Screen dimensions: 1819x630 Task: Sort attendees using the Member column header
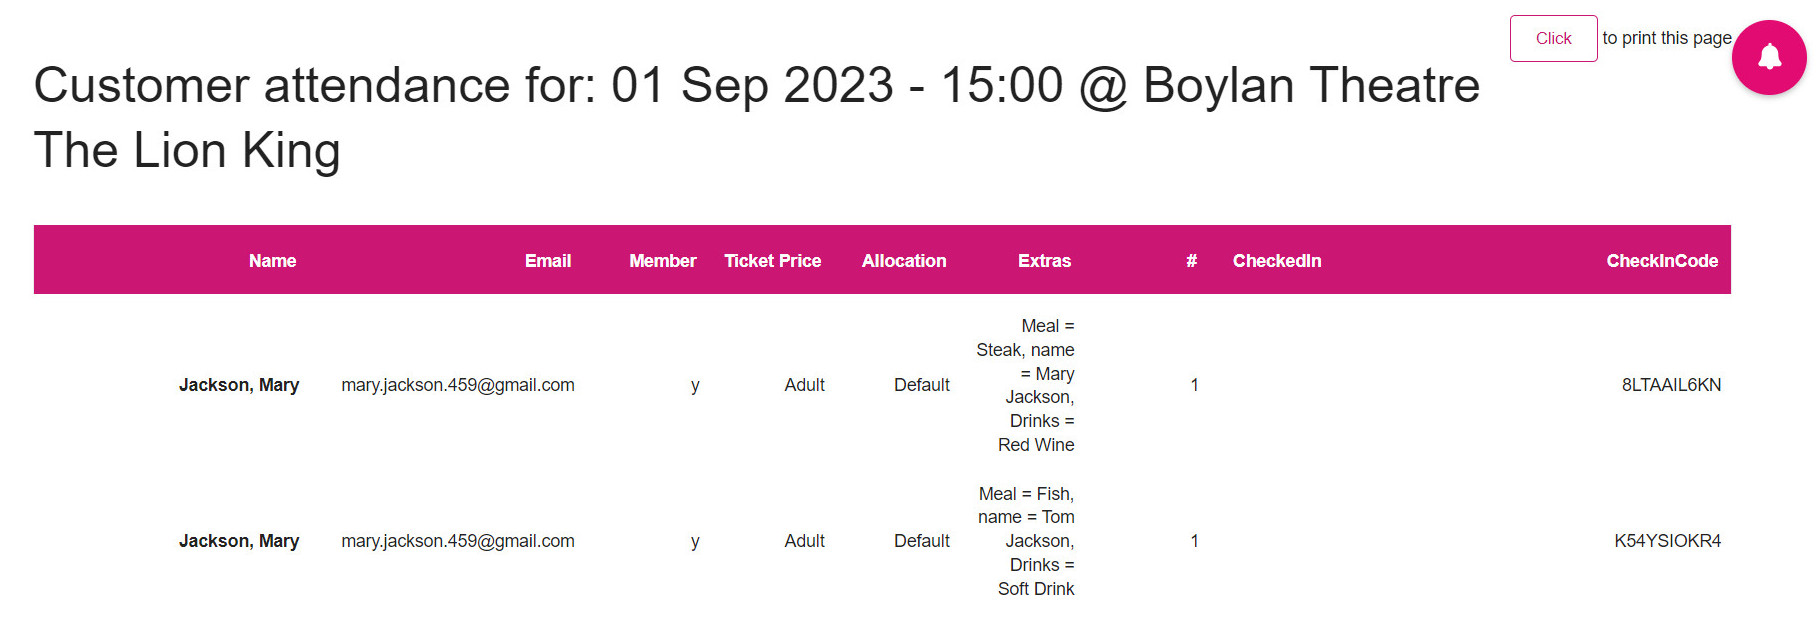click(662, 260)
